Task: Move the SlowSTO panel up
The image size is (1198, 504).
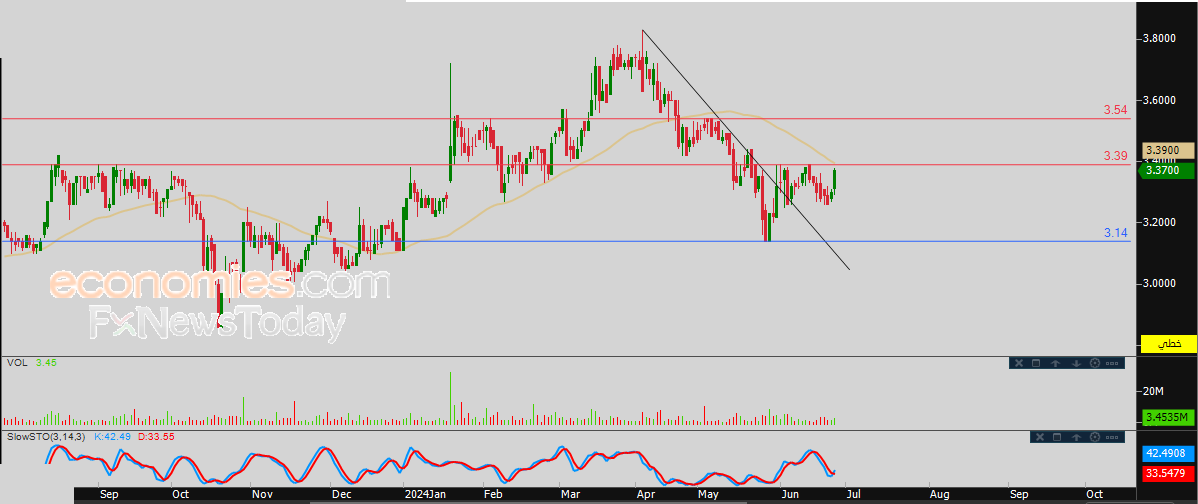Action: pos(1077,437)
